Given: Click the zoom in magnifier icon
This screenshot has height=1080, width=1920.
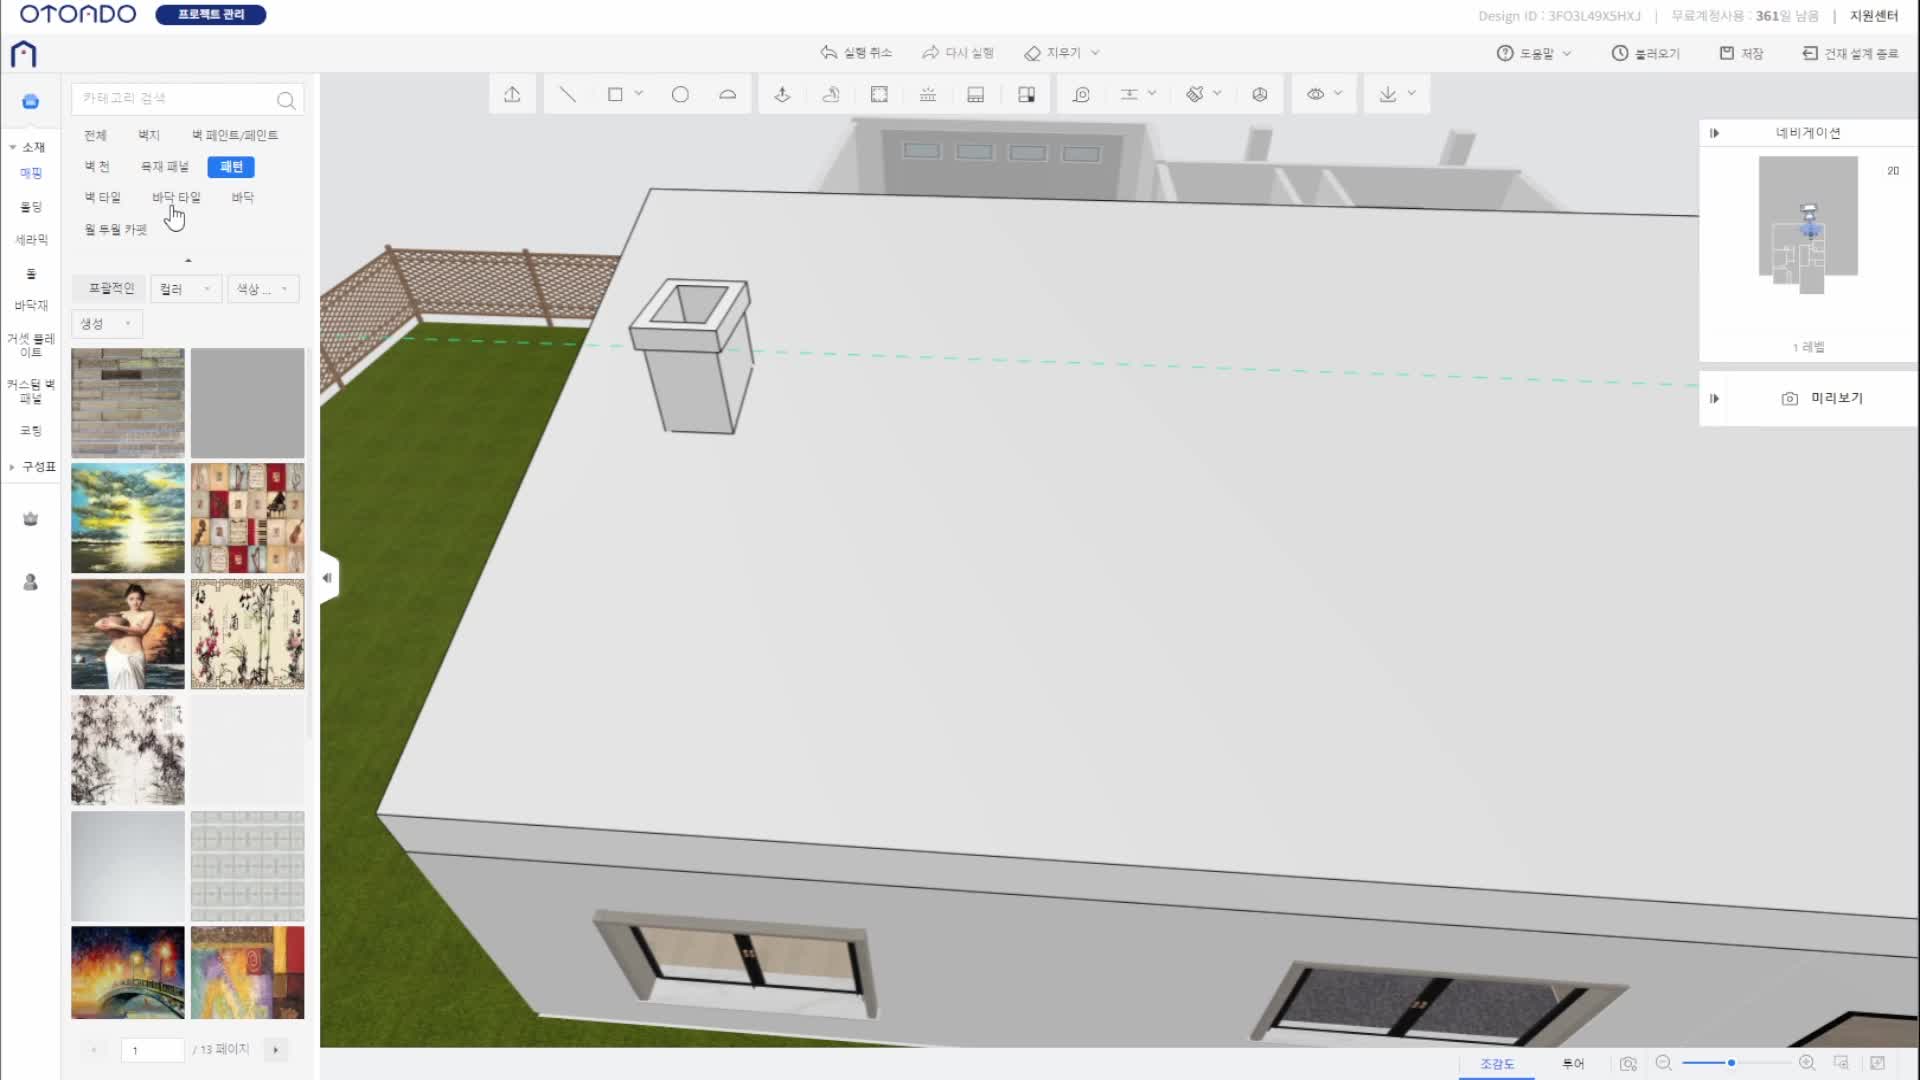Looking at the screenshot, I should click(x=1807, y=1063).
